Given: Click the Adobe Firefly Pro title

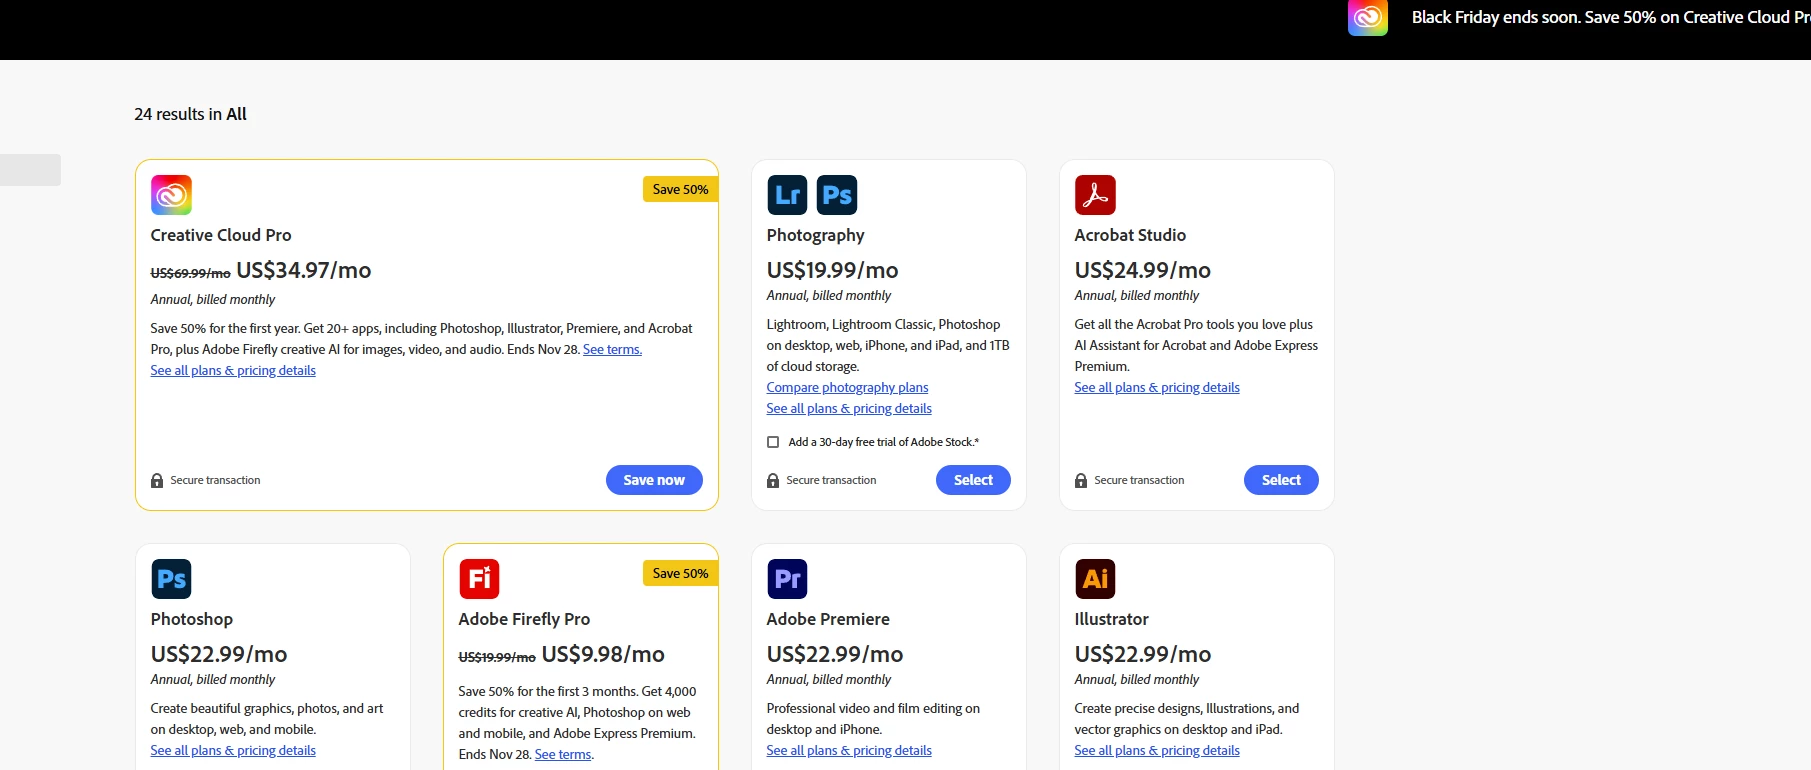Looking at the screenshot, I should click(524, 619).
